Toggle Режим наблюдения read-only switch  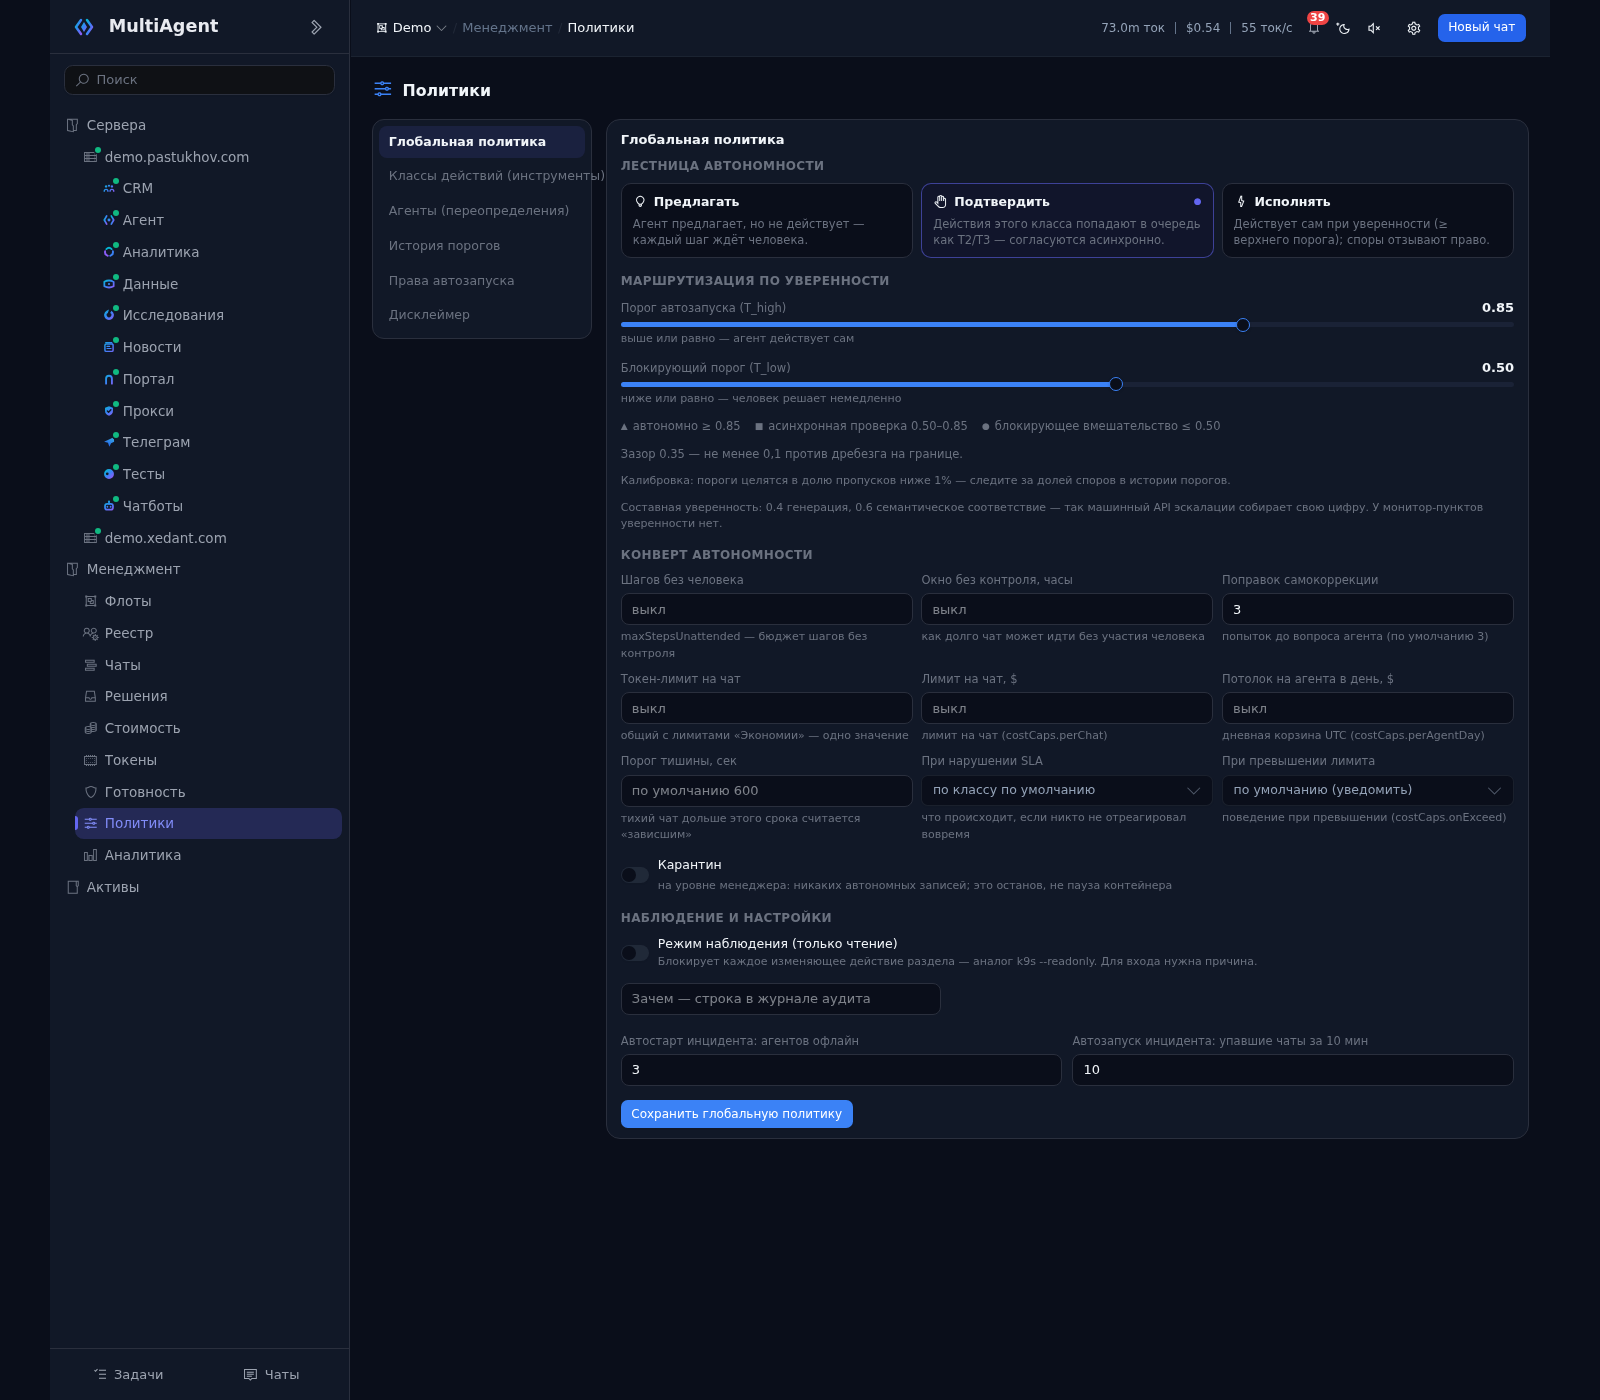pyautogui.click(x=635, y=953)
